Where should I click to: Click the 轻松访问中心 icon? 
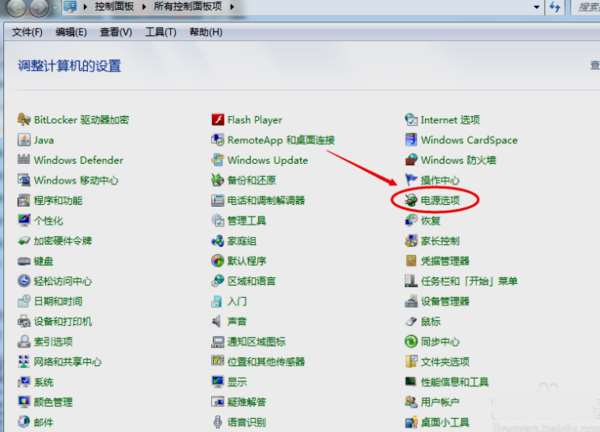pyautogui.click(x=23, y=281)
